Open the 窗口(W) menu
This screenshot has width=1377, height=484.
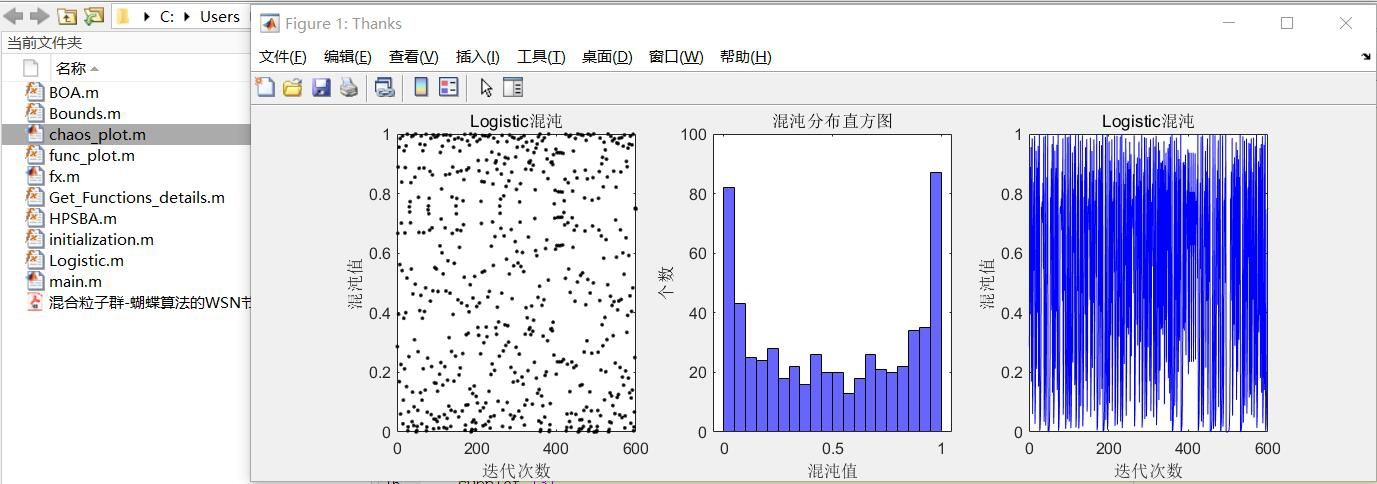pos(676,57)
